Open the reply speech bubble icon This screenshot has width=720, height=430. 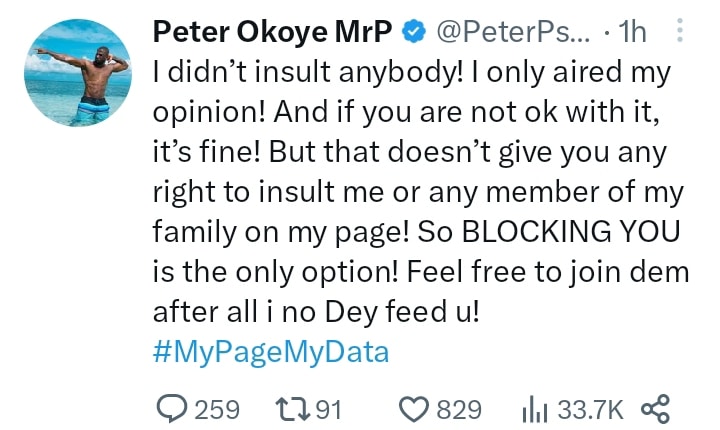(x=172, y=409)
